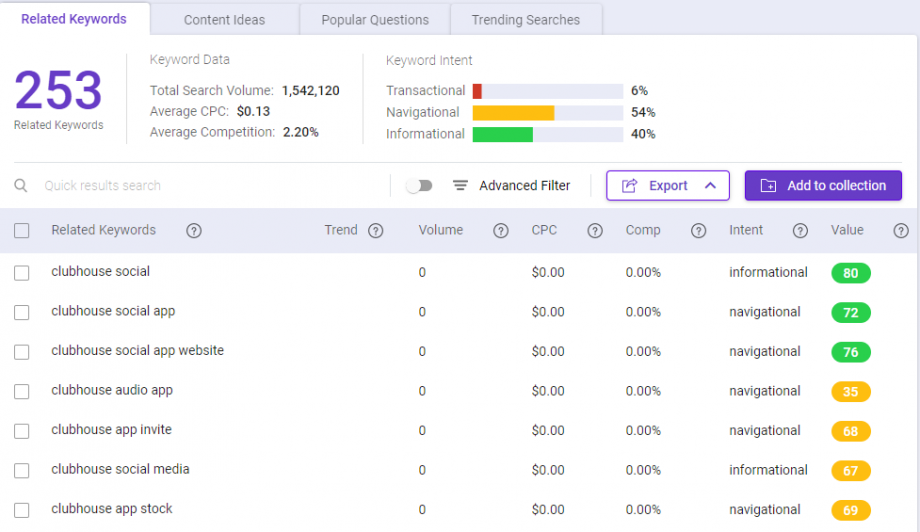Click the Advanced Filter lines icon
The image size is (920, 532).
(460, 185)
